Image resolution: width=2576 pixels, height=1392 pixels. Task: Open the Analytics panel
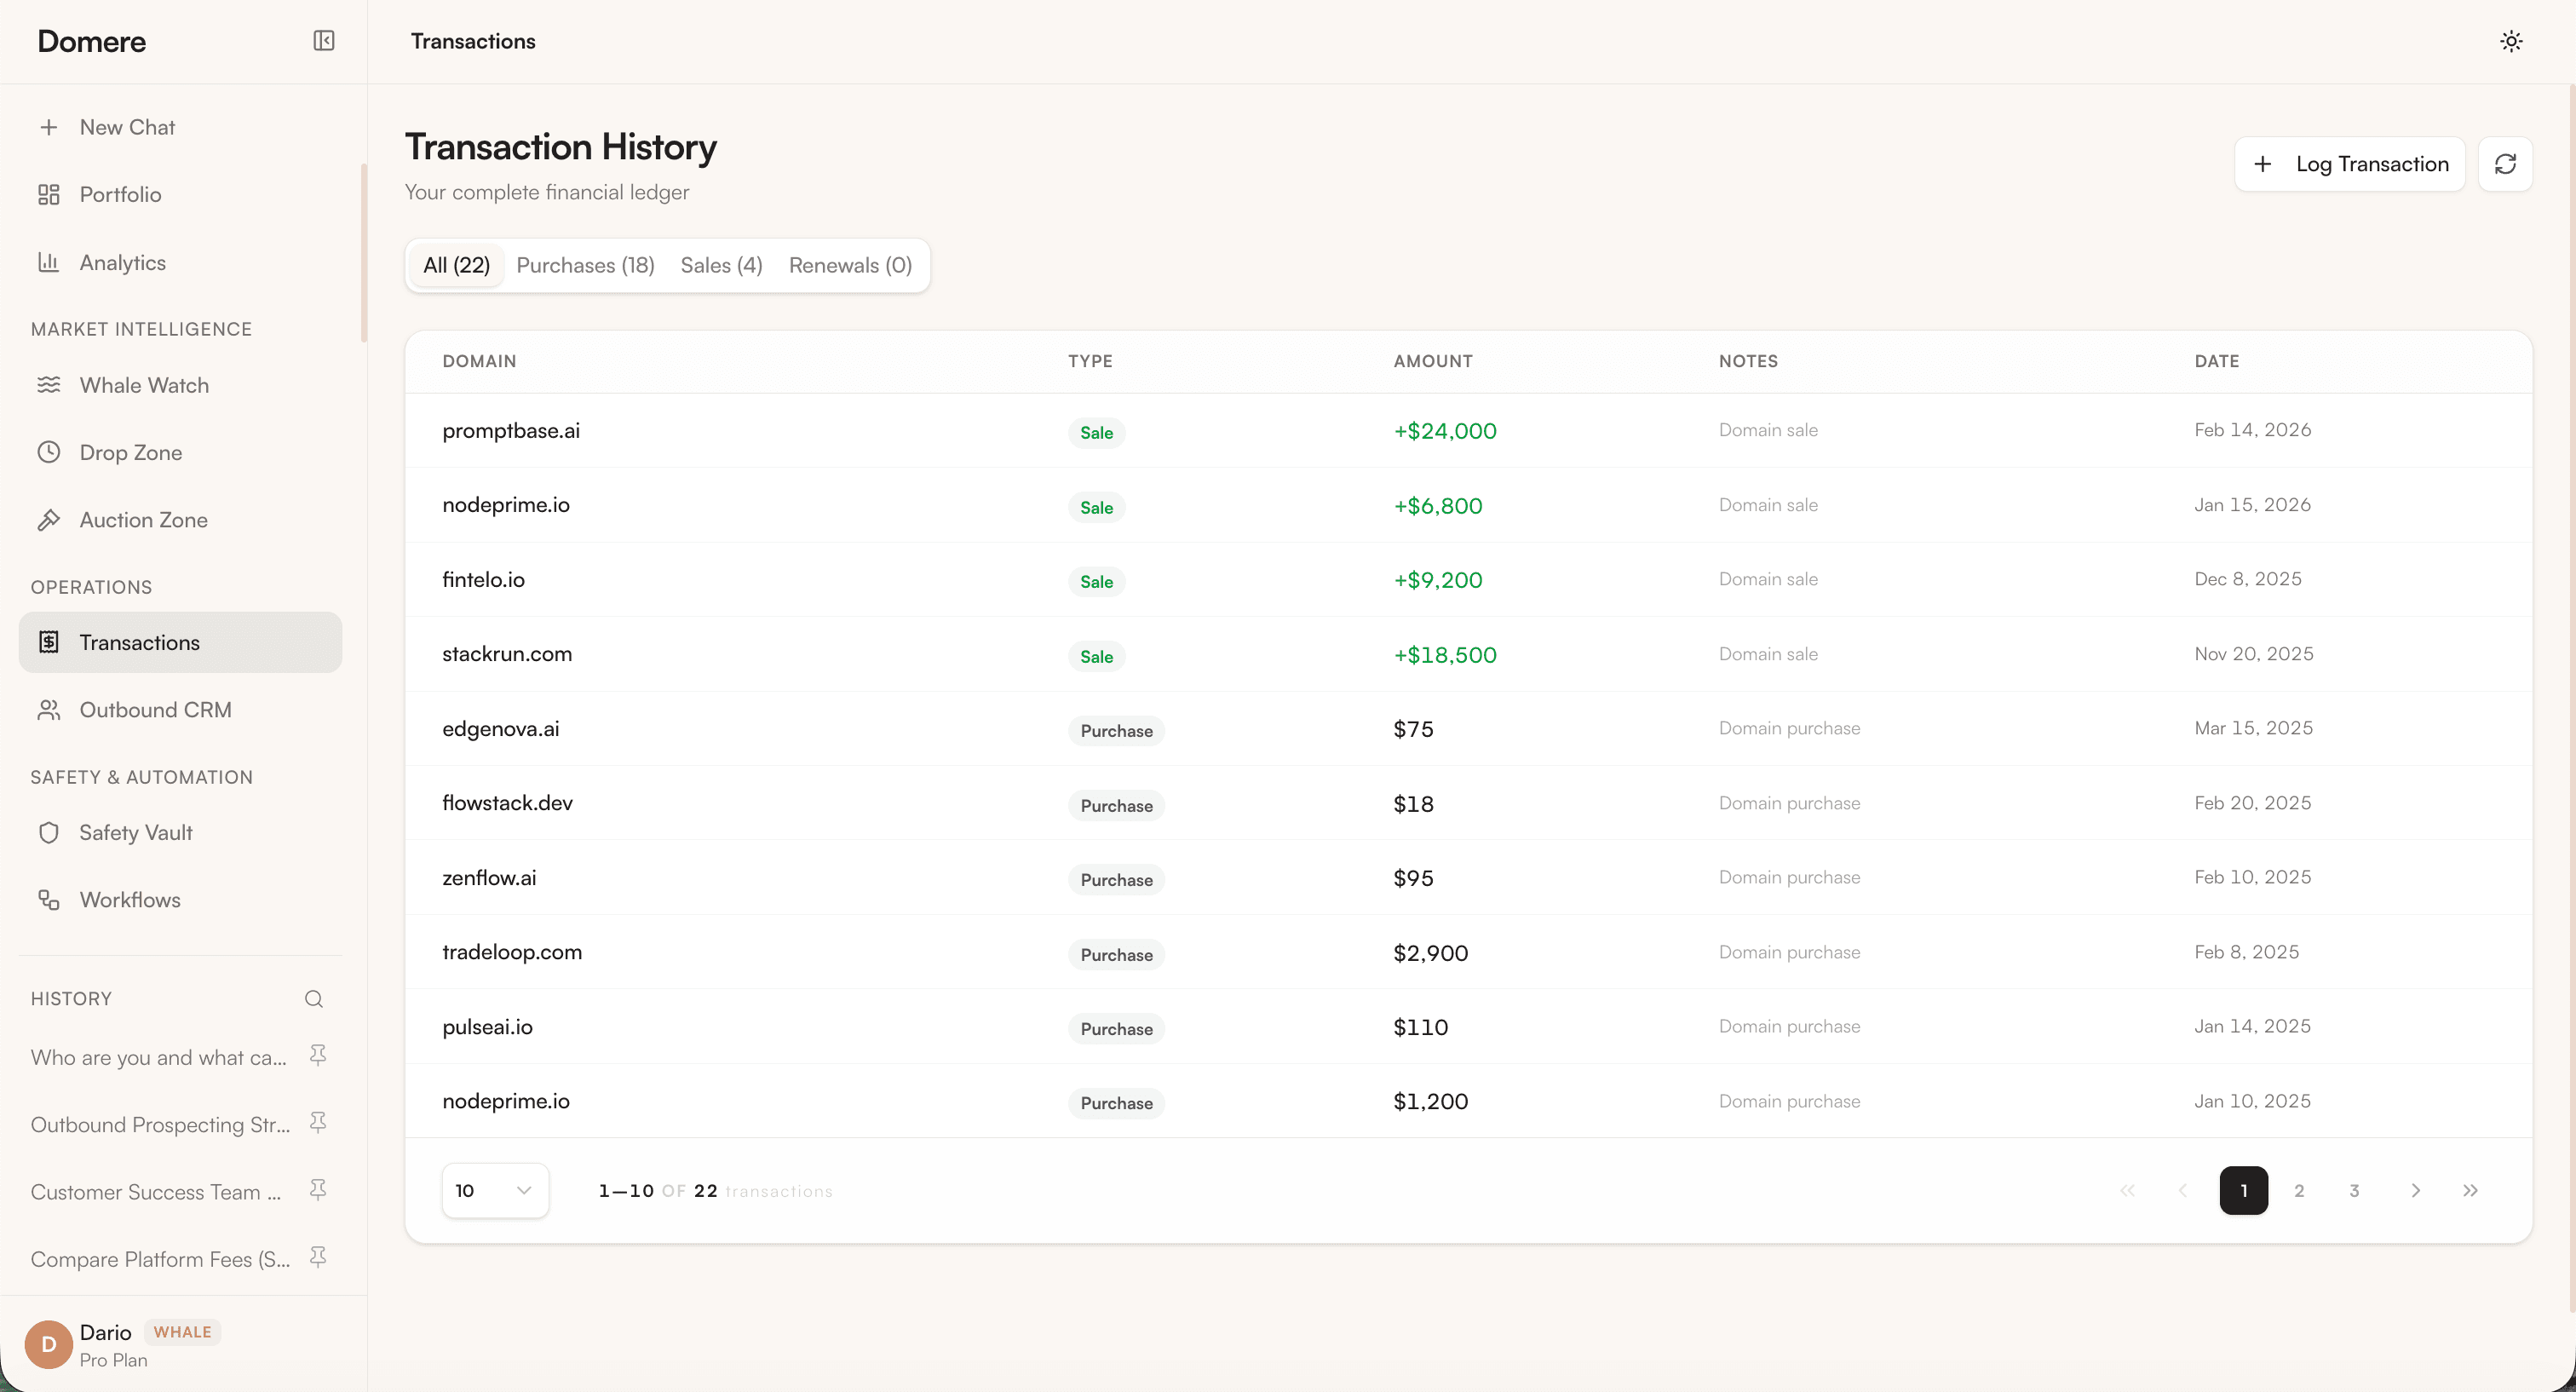[x=123, y=262]
